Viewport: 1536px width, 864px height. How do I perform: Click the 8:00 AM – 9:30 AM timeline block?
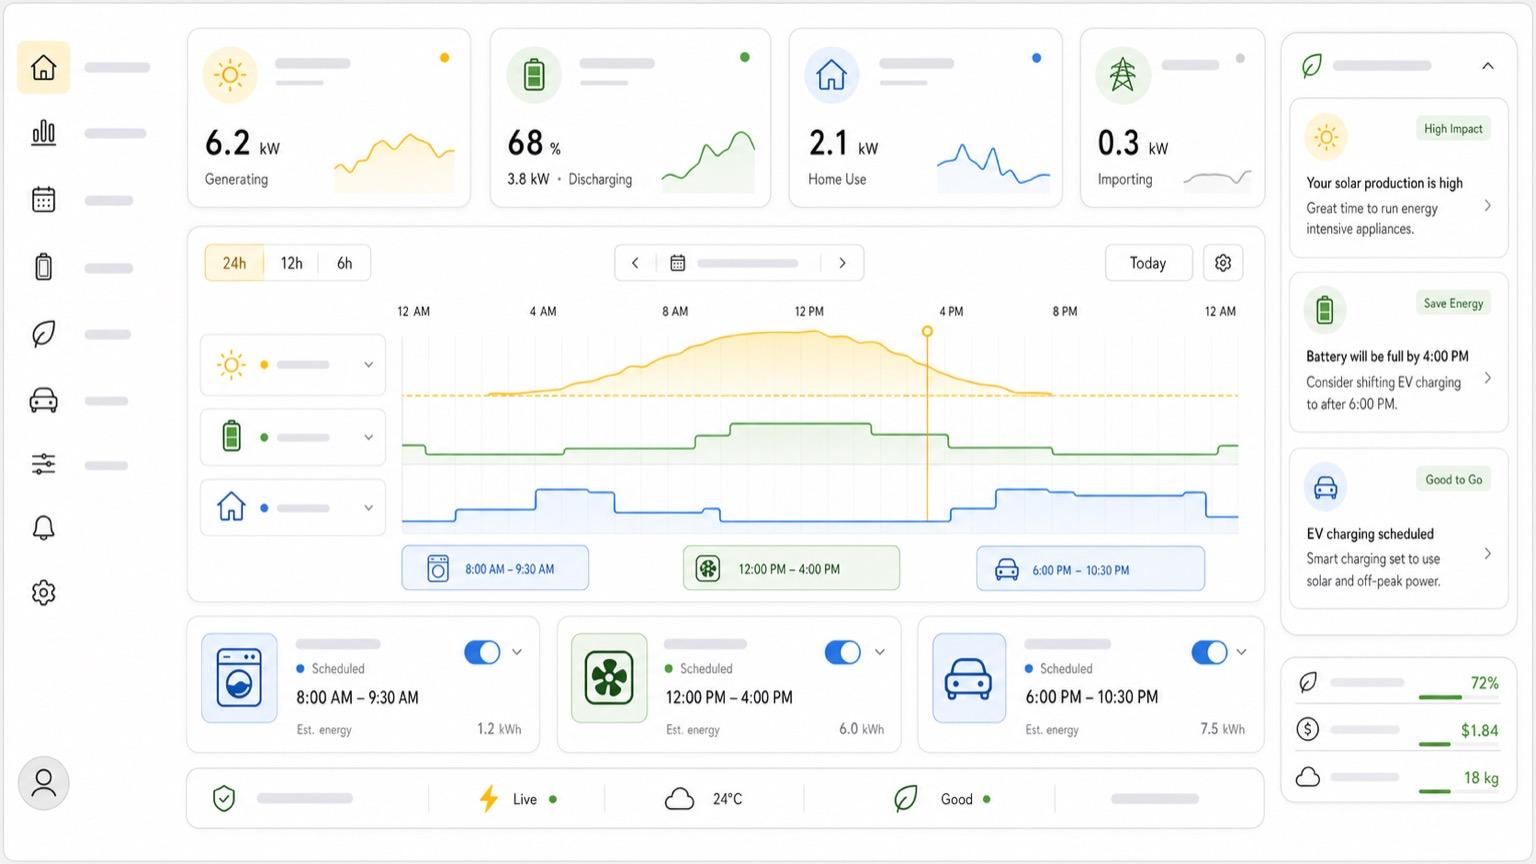(x=495, y=568)
